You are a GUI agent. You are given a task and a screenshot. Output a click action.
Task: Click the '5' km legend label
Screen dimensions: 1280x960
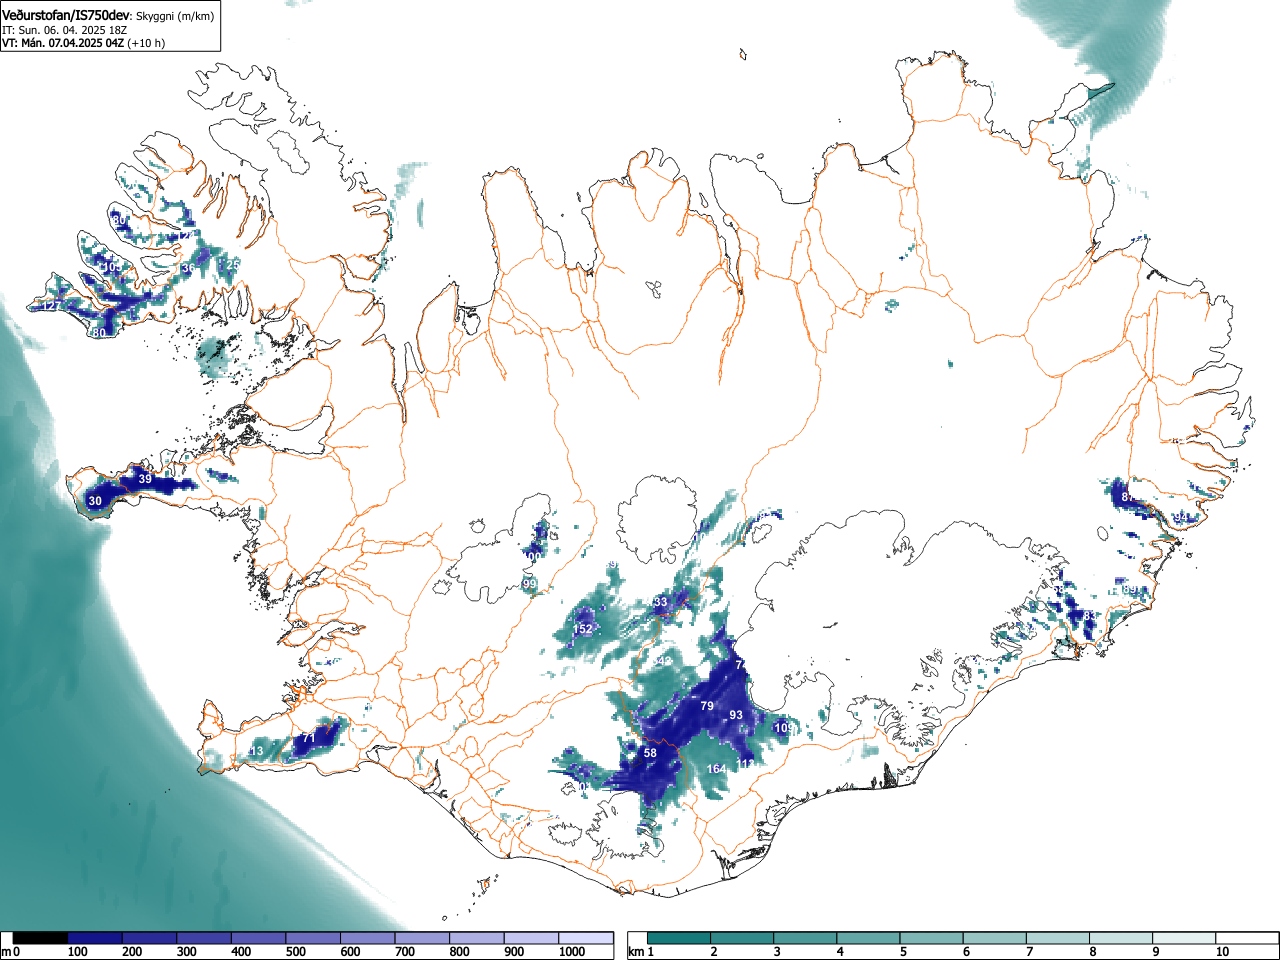pyautogui.click(x=902, y=952)
